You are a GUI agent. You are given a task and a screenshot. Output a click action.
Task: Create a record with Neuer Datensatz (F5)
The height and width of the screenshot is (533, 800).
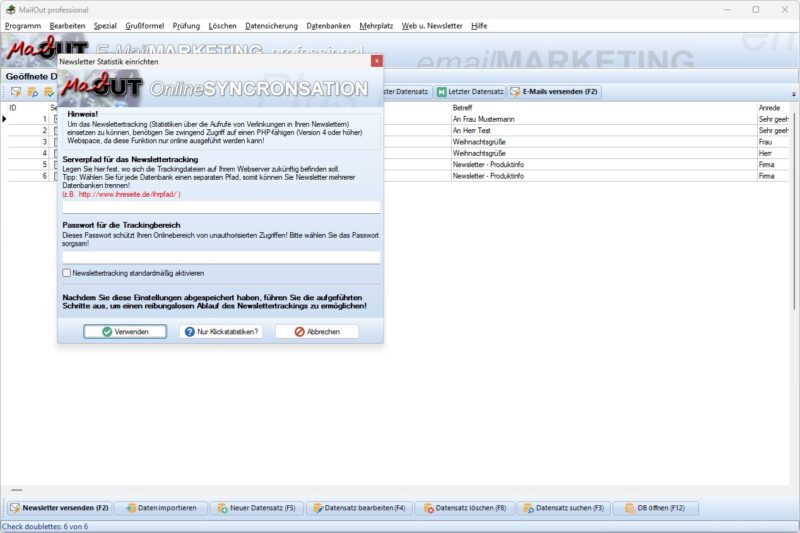click(256, 508)
